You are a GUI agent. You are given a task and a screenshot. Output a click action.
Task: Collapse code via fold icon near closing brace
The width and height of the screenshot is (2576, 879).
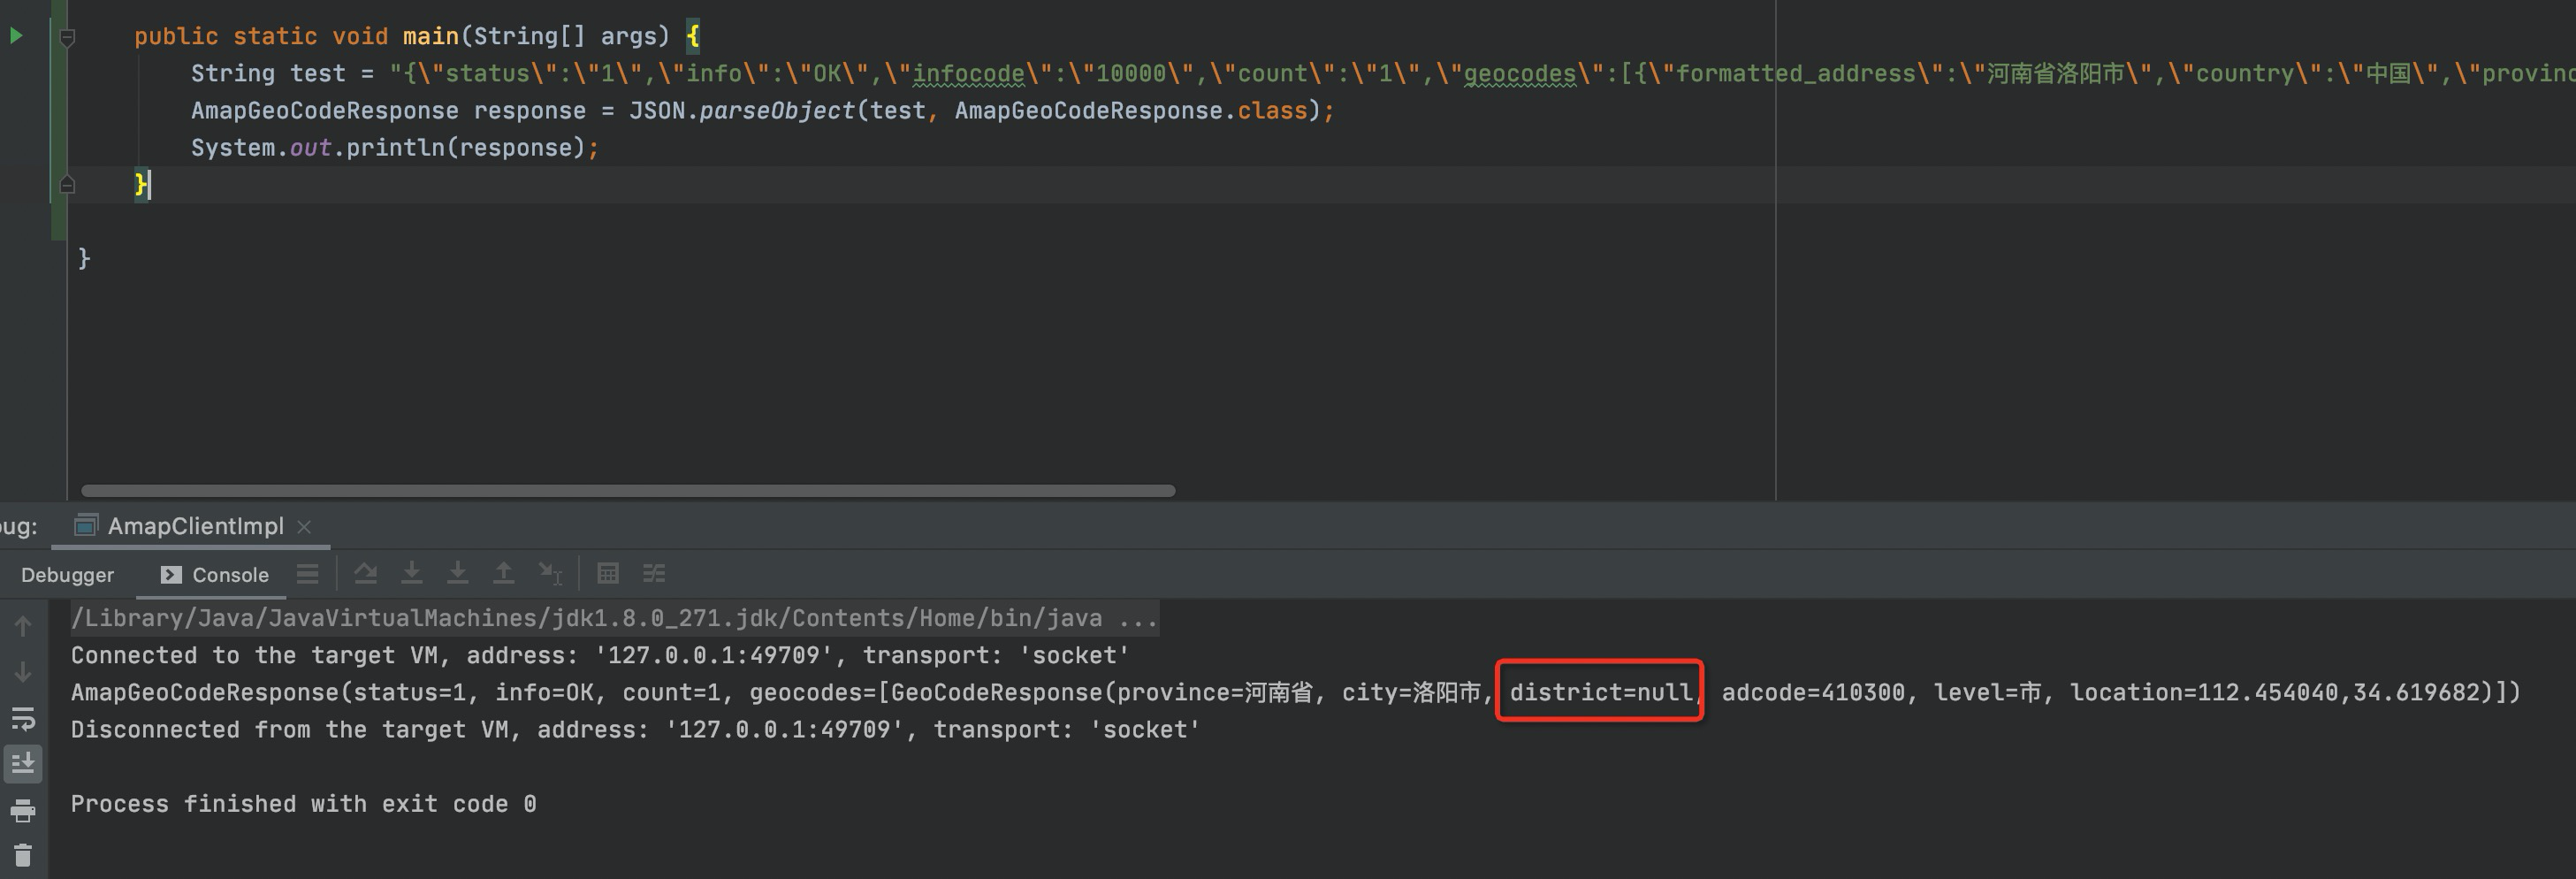pyautogui.click(x=66, y=183)
